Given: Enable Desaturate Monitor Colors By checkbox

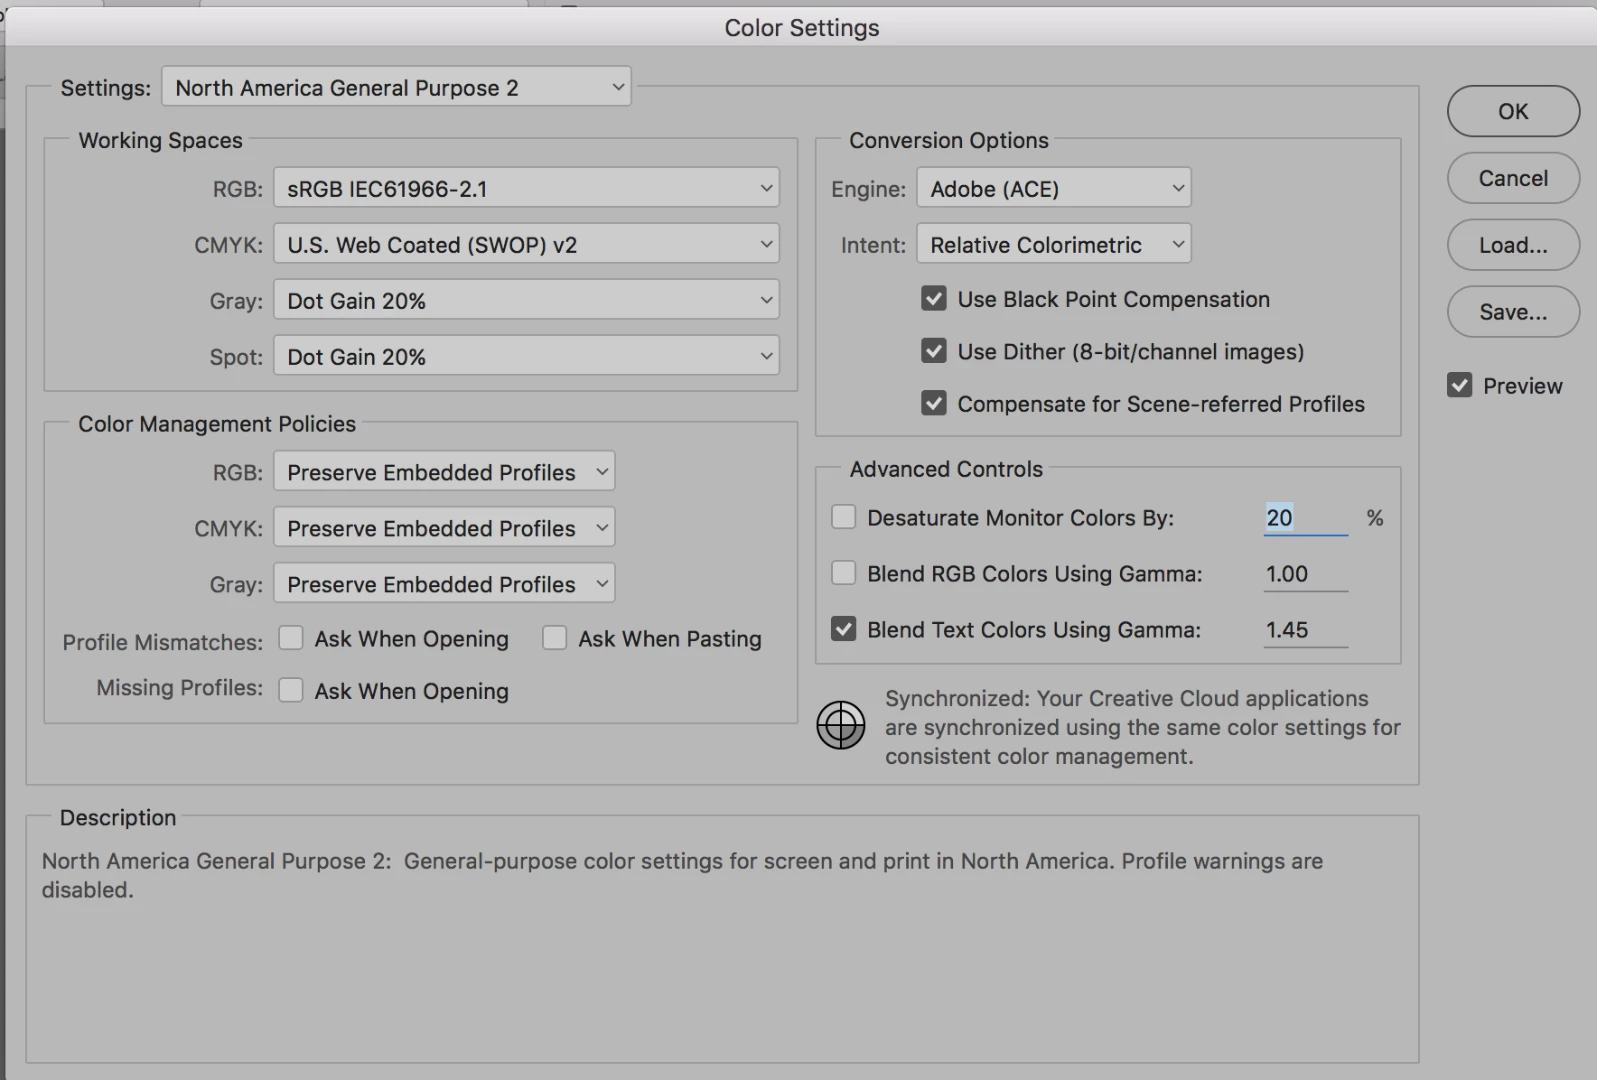Looking at the screenshot, I should pos(844,517).
